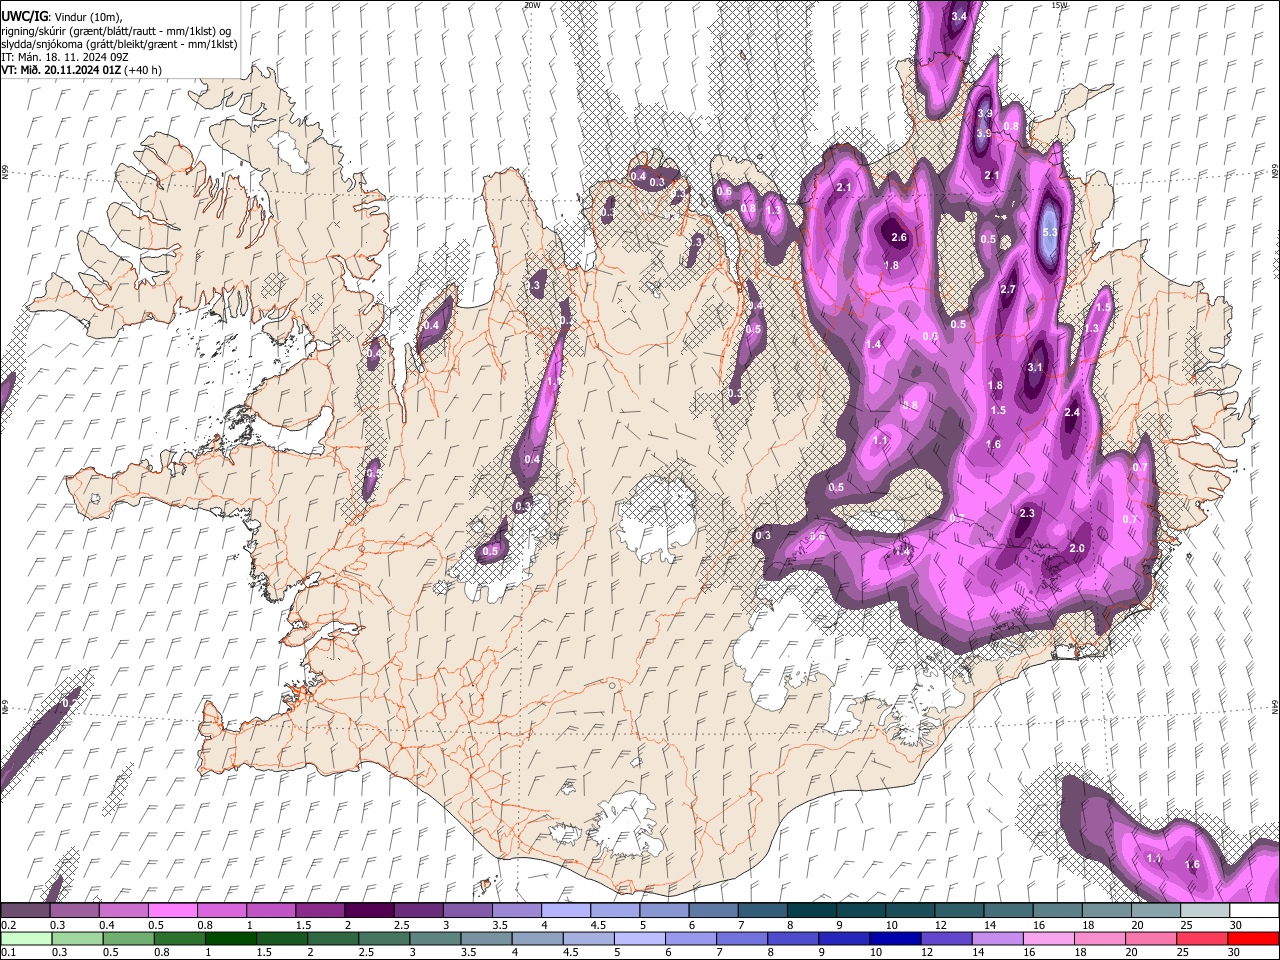Click the dark teal swatch starting at 8 on upper scale
Image resolution: width=1280 pixels, height=960 pixels.
812,911
